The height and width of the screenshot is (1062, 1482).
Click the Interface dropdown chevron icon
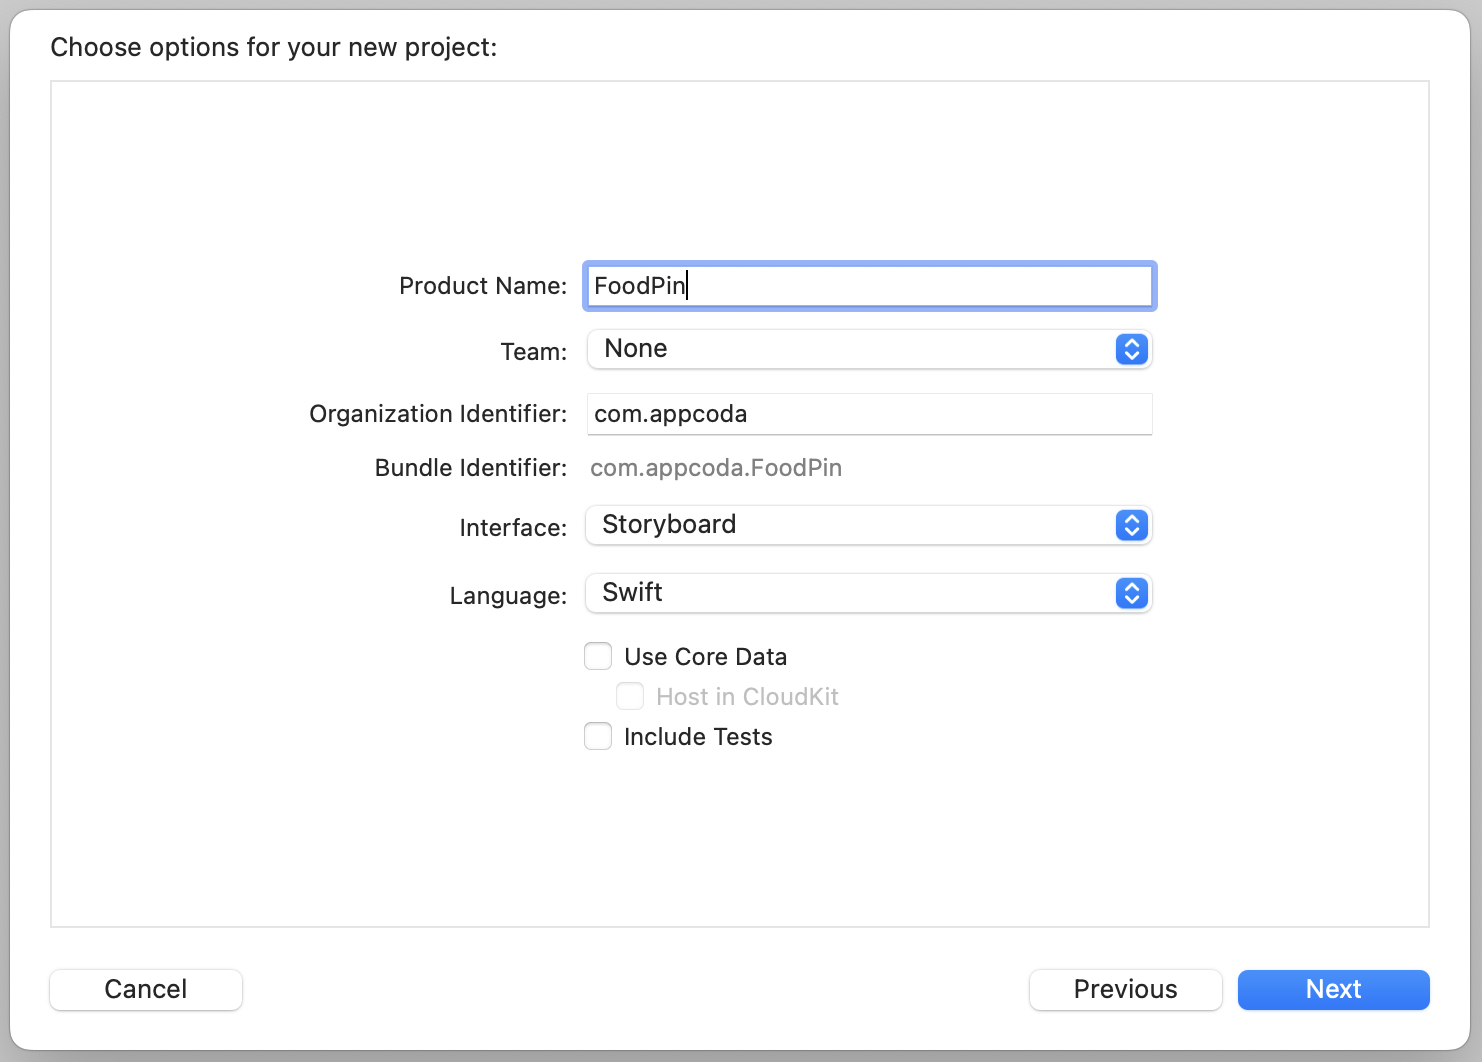coord(1131,525)
